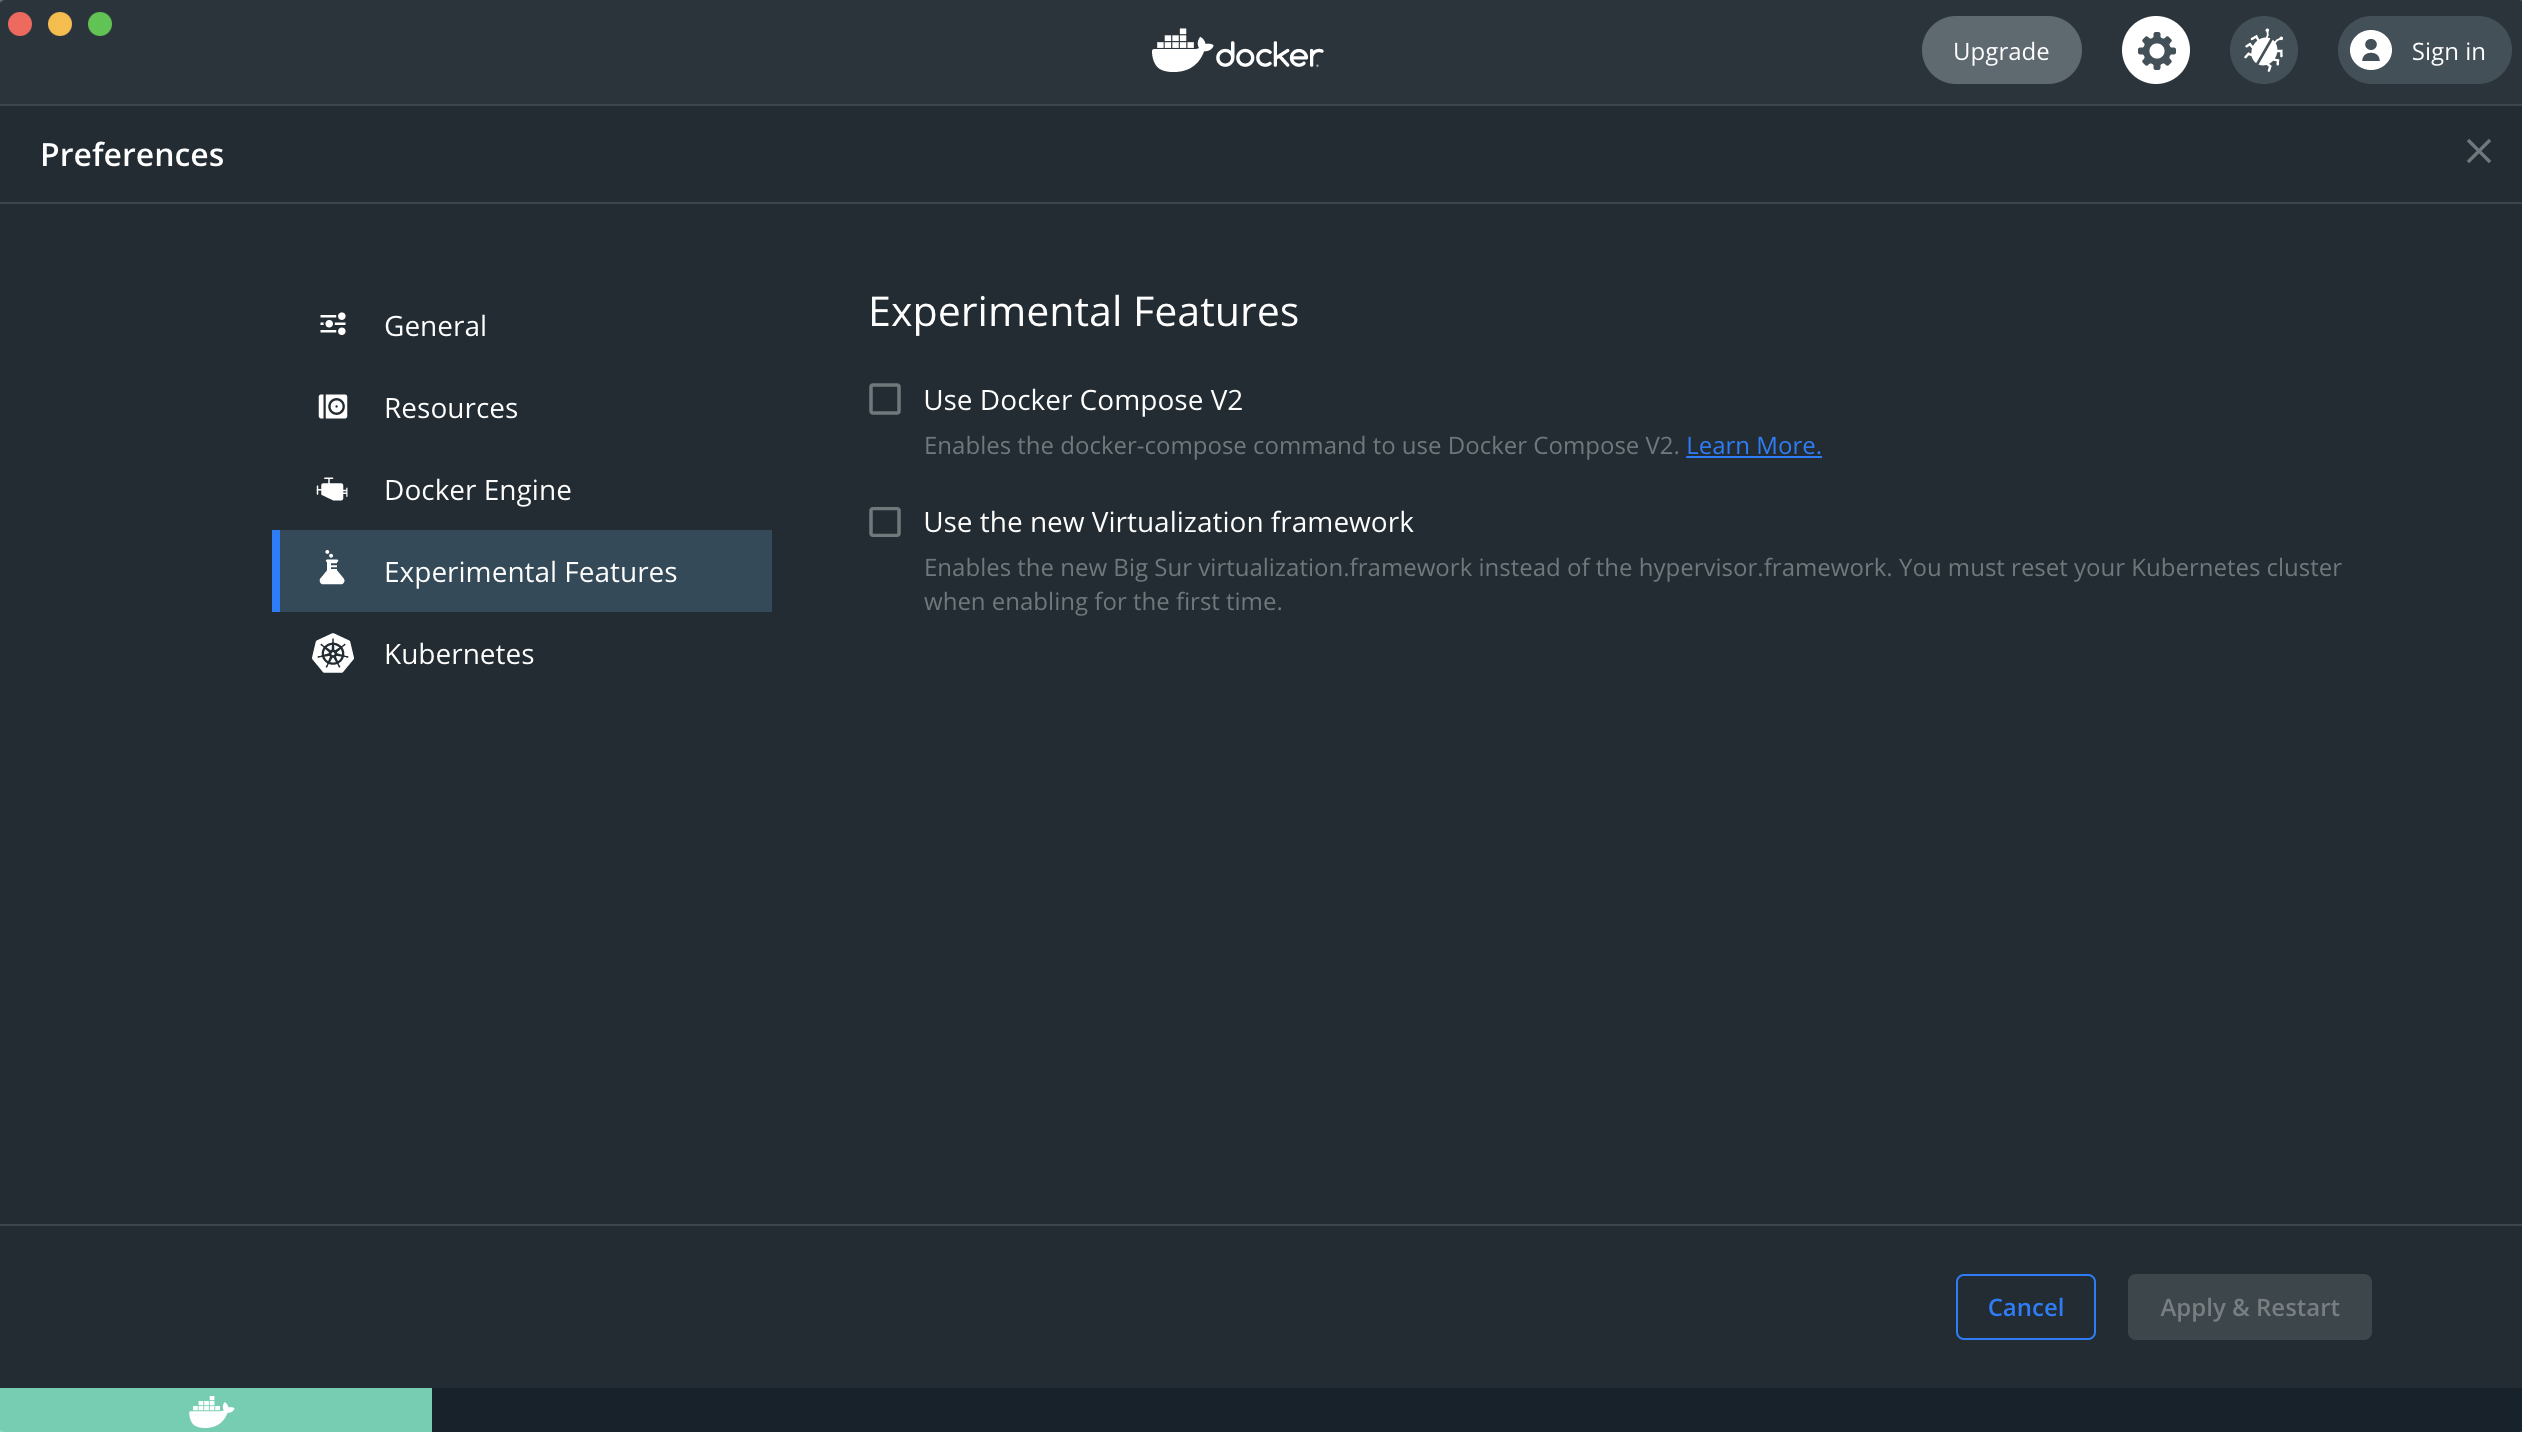Enable Use the new Virtualization framework
Image resolution: width=2522 pixels, height=1432 pixels.
885,521
